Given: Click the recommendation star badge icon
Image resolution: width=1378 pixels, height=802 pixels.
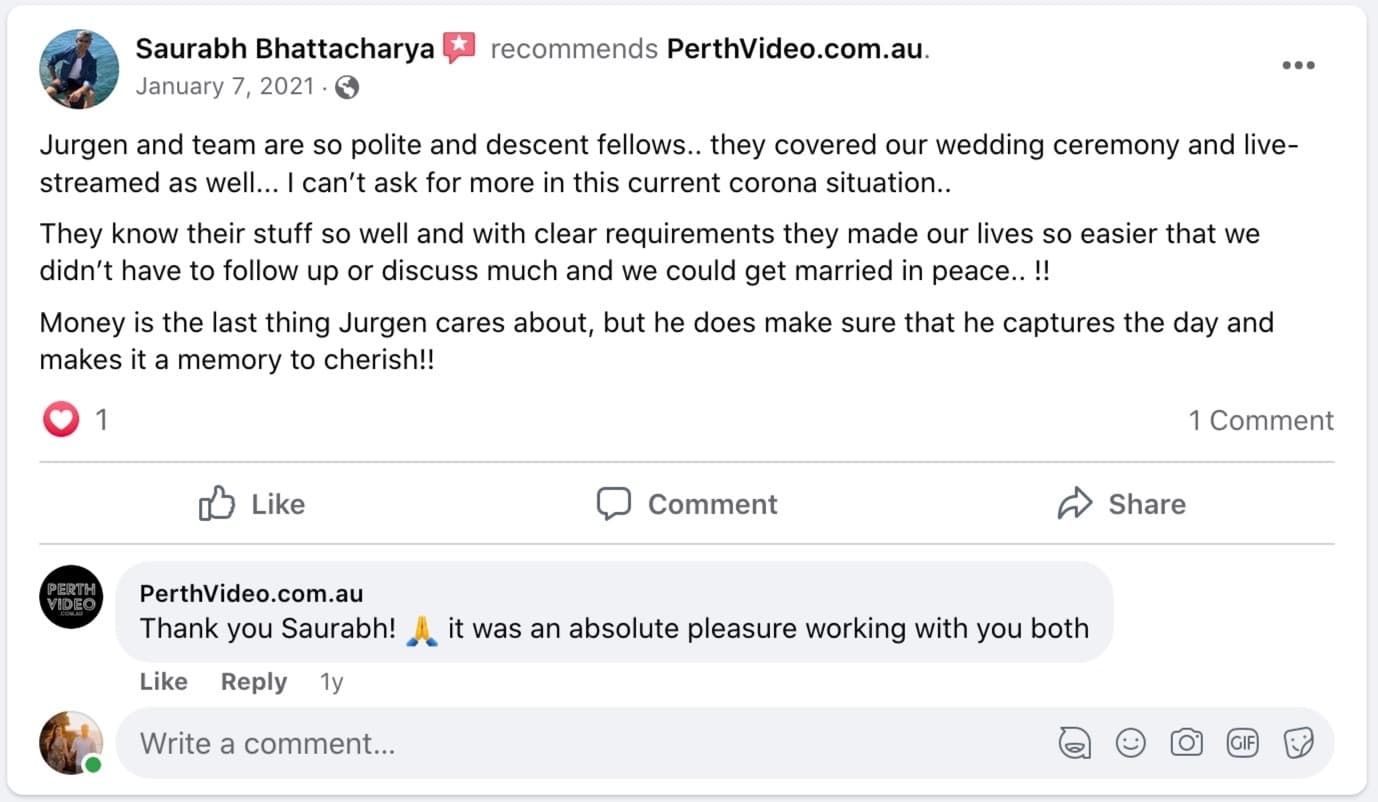Looking at the screenshot, I should [459, 47].
